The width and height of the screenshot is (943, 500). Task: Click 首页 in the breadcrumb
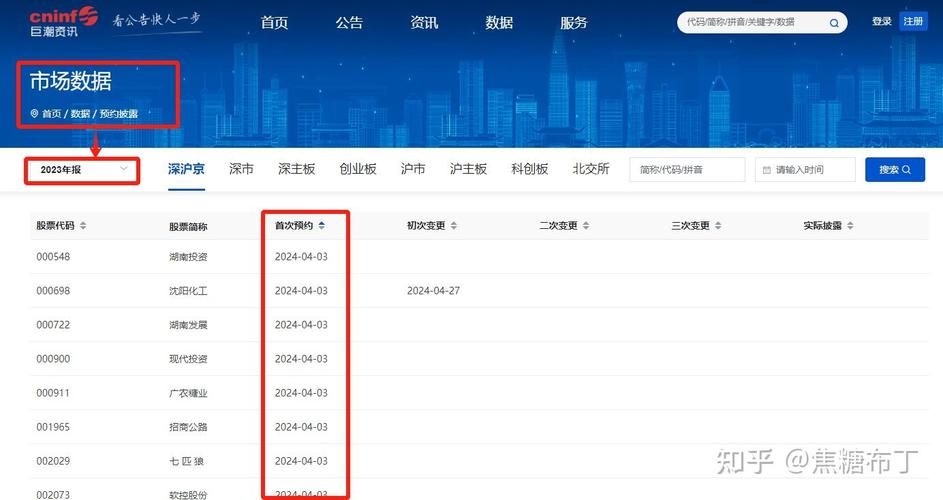click(52, 114)
